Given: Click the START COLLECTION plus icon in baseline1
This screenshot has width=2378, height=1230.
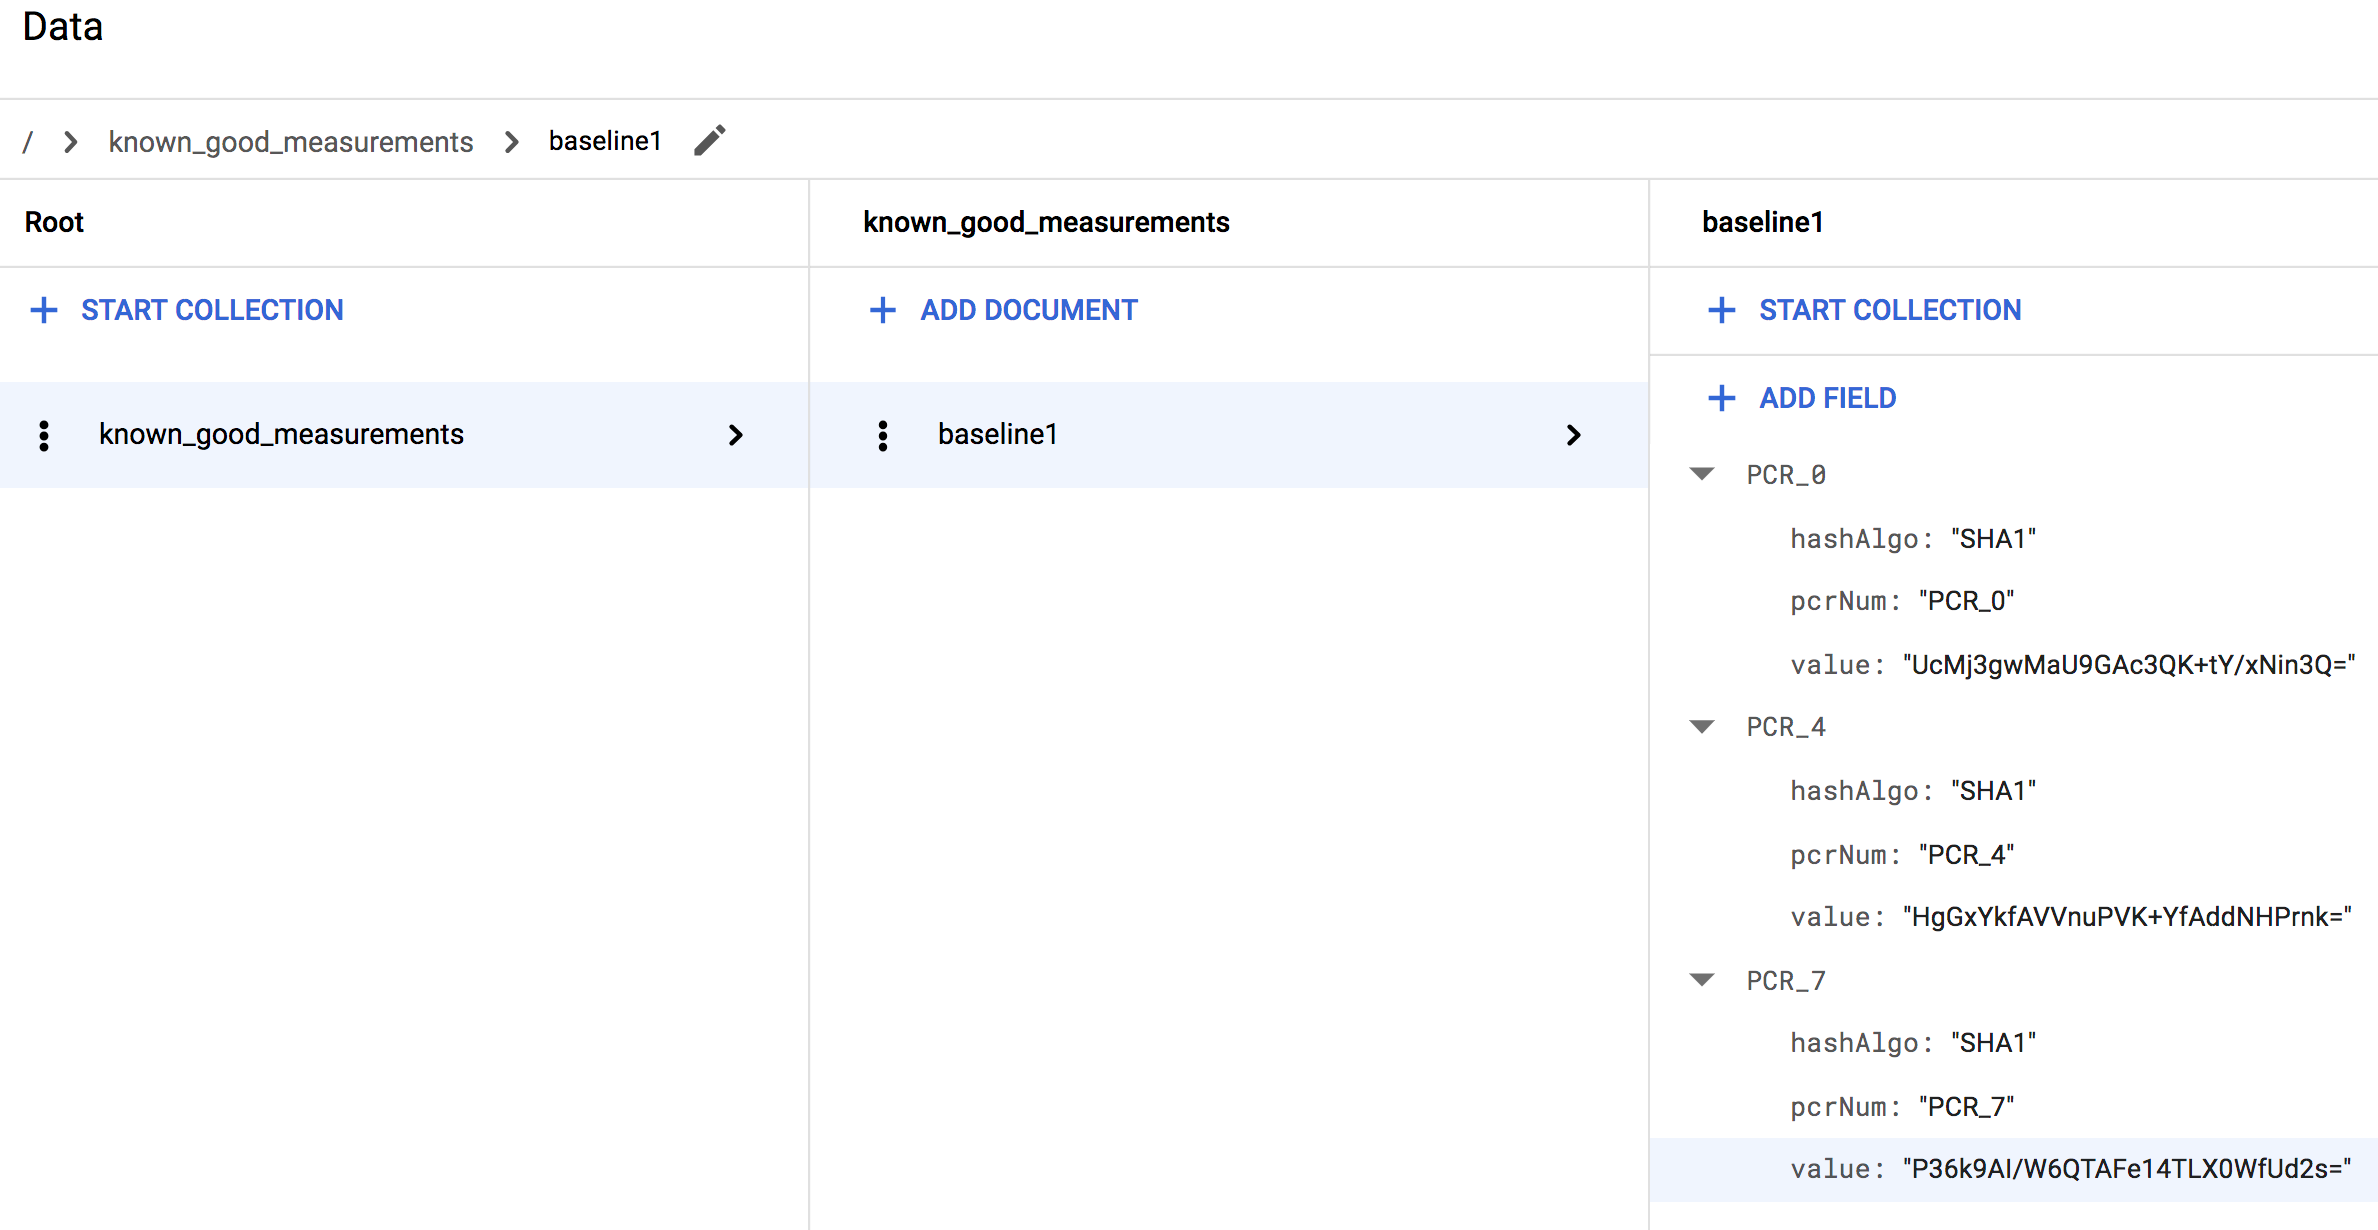Looking at the screenshot, I should pos(1721,309).
